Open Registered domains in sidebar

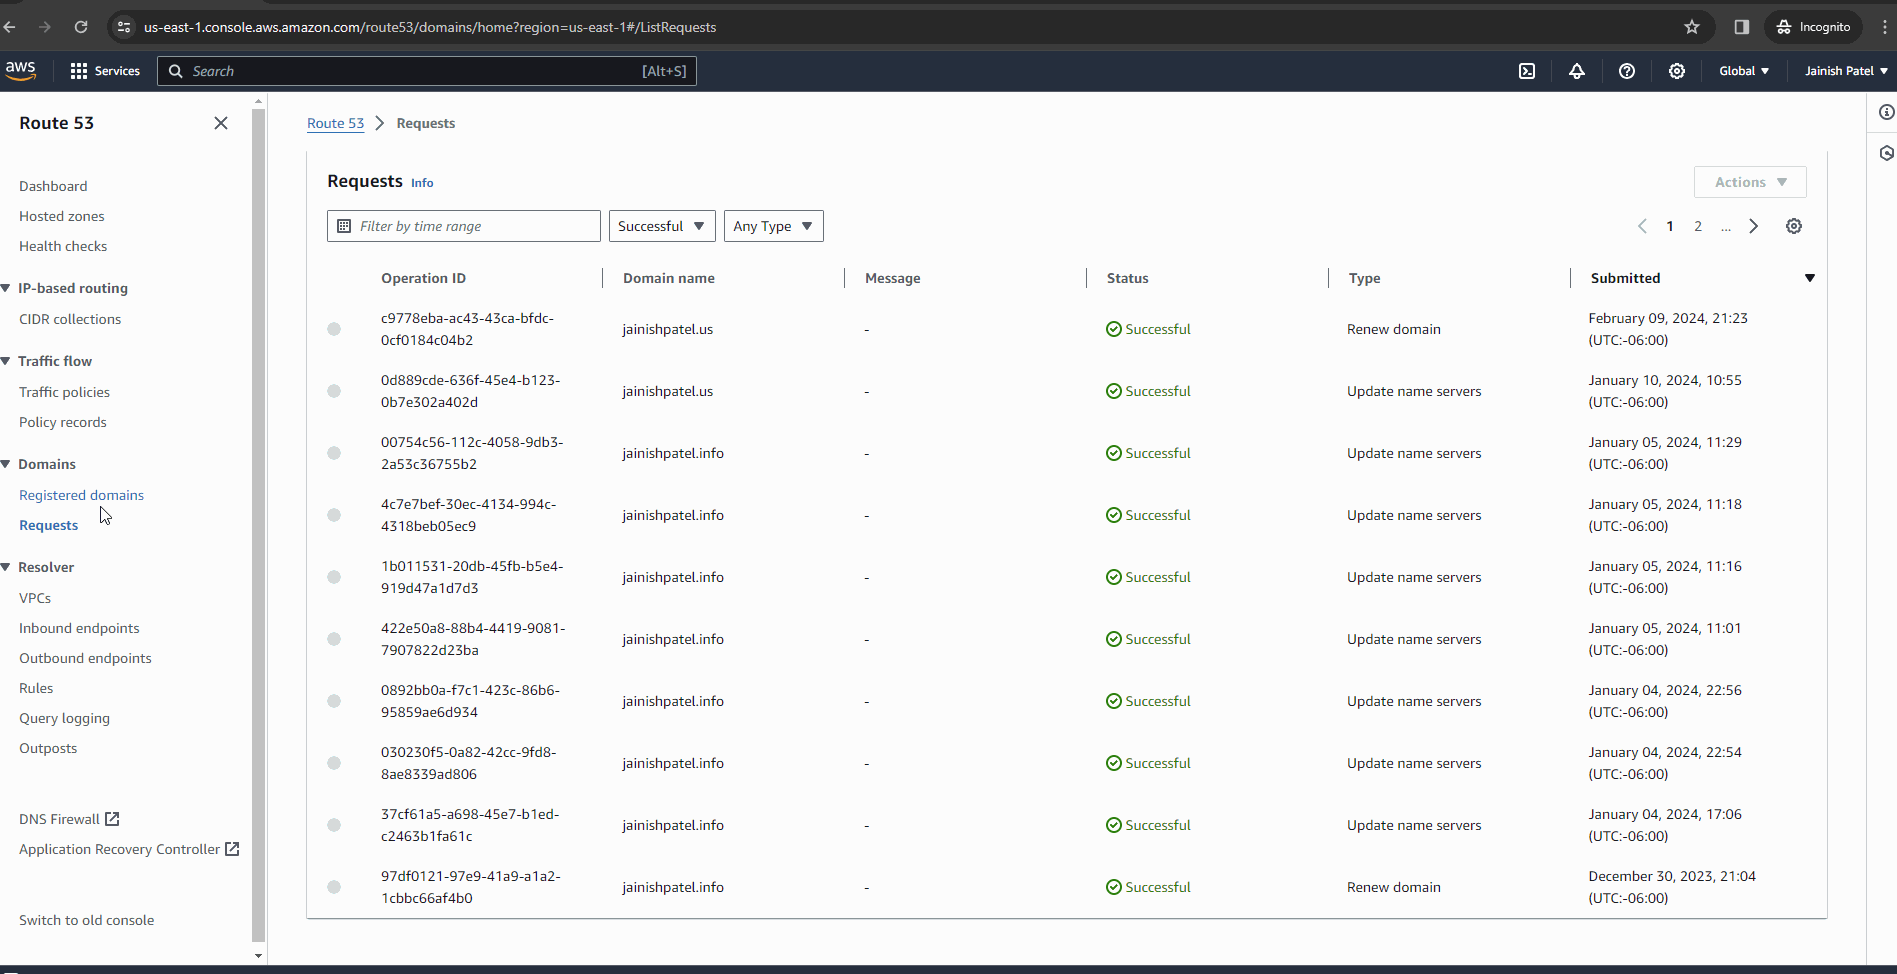pyautogui.click(x=81, y=495)
